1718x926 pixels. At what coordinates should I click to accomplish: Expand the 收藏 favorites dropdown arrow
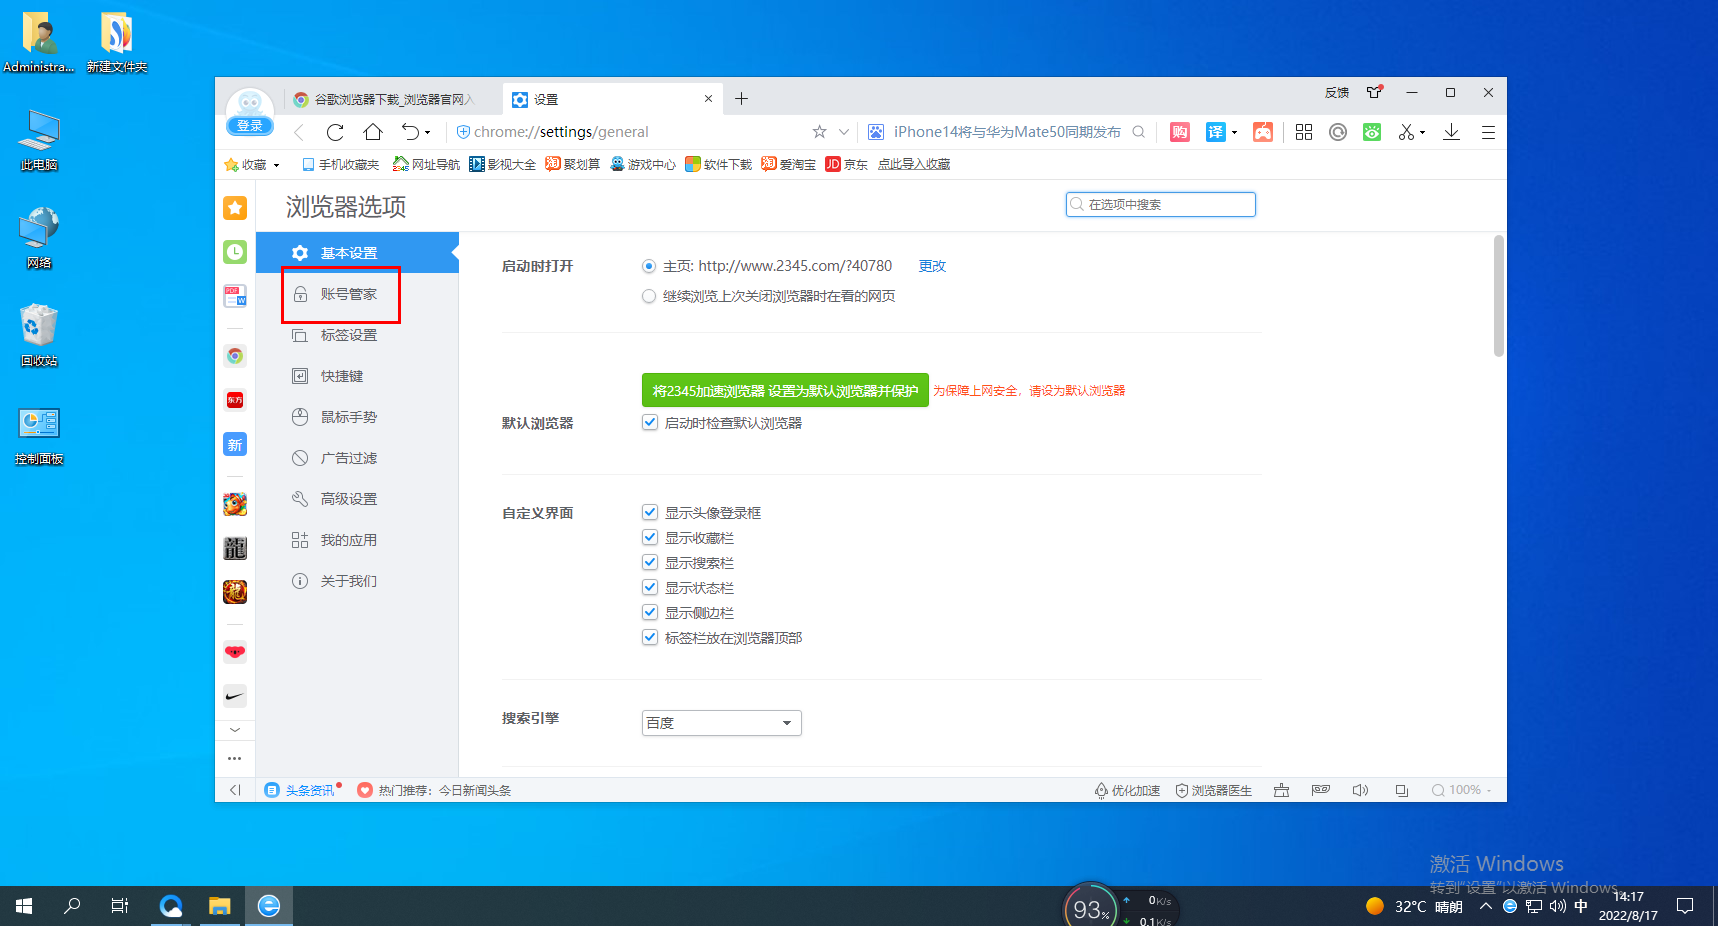tap(277, 165)
